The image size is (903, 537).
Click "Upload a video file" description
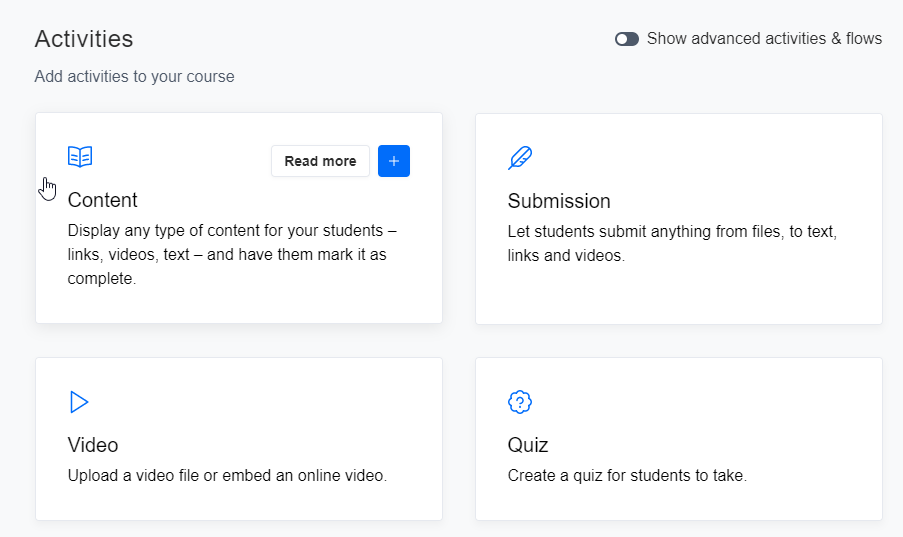pos(227,475)
